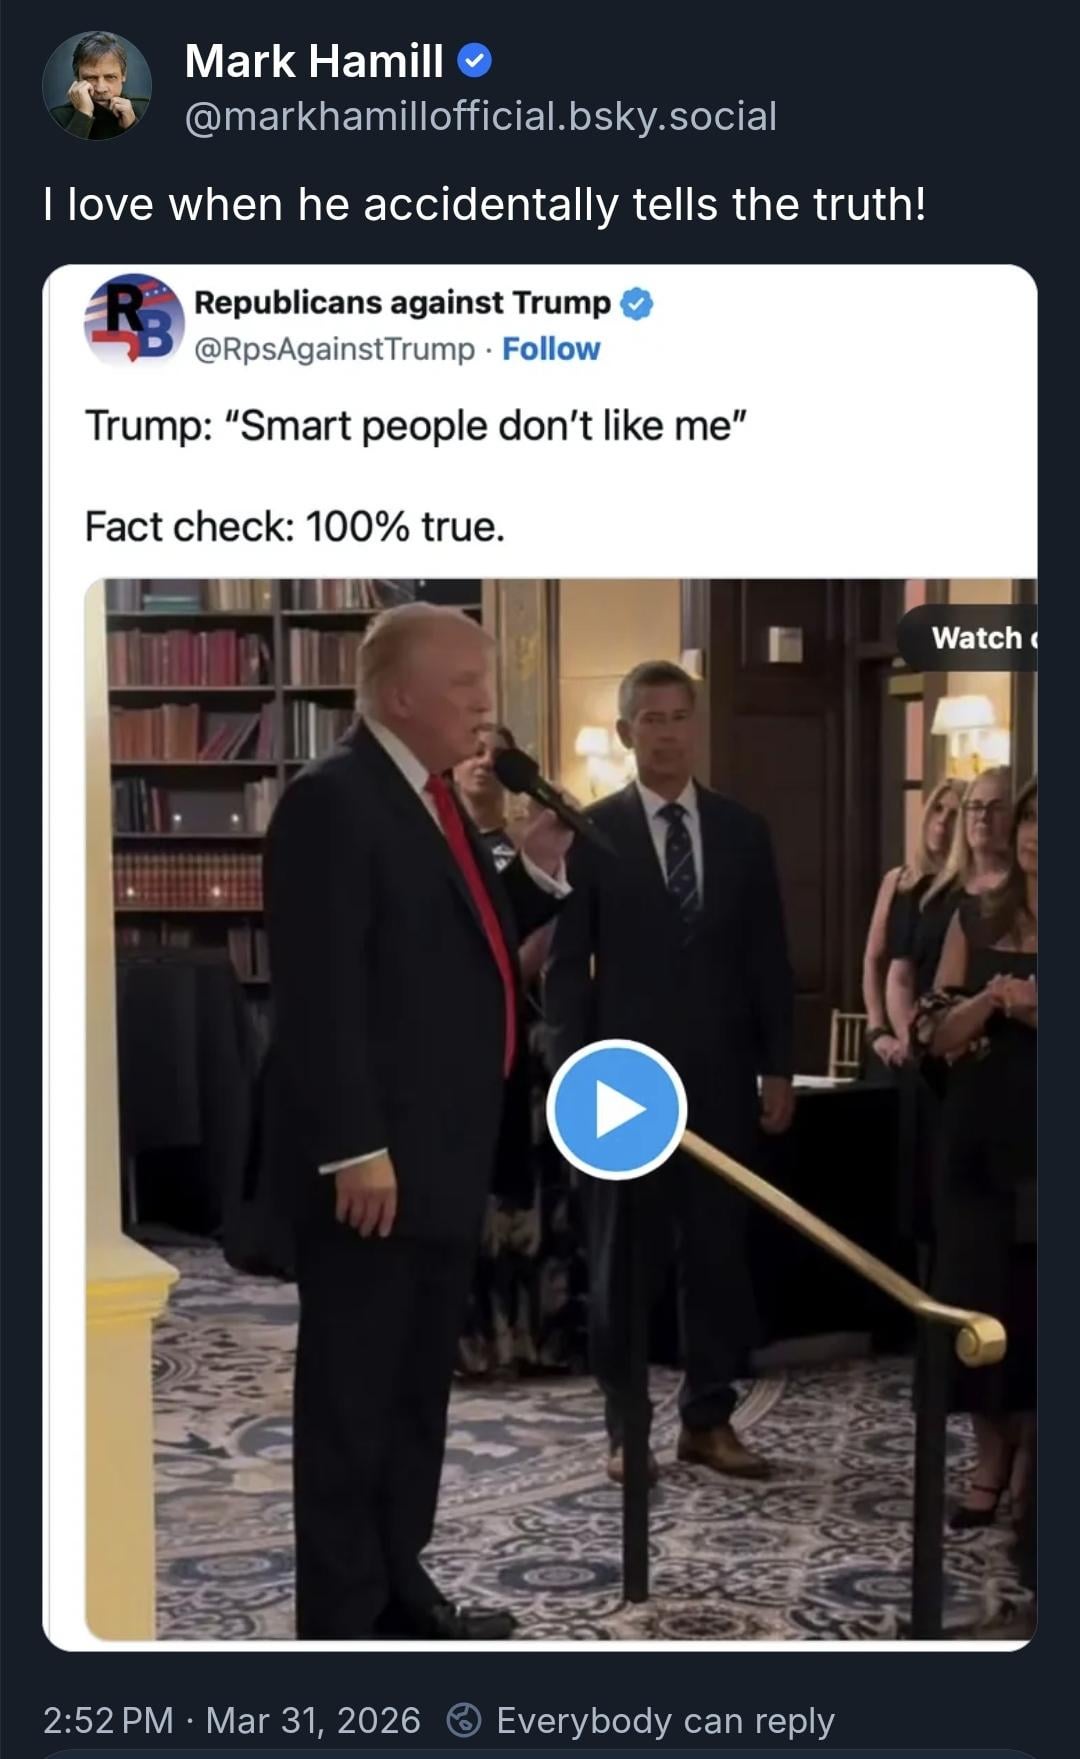Open the @markhamillofficial.bsky.social handle
The image size is (1080, 1759).
coord(481,117)
